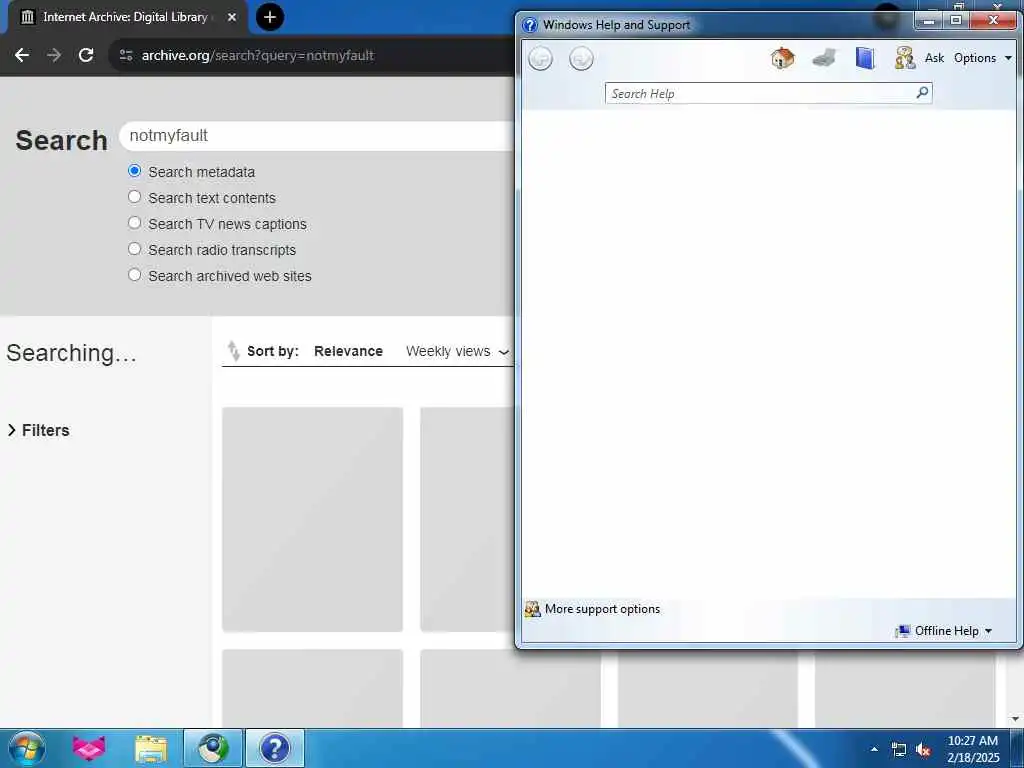The height and width of the screenshot is (768, 1024).
Task: Click the Ask support people icon
Action: [904, 58]
